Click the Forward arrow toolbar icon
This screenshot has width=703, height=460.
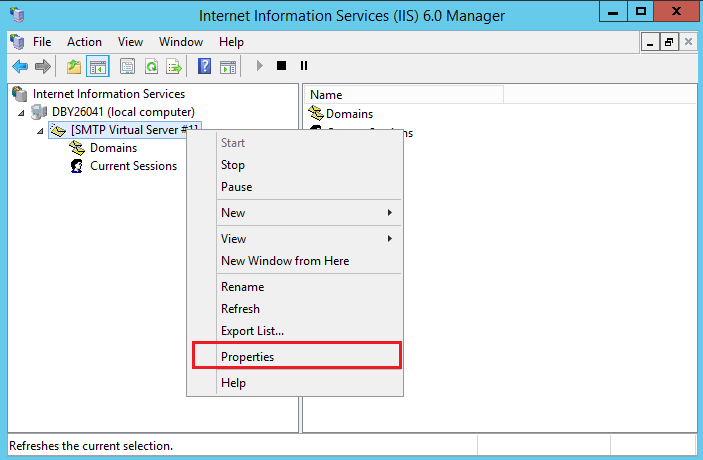[x=43, y=66]
